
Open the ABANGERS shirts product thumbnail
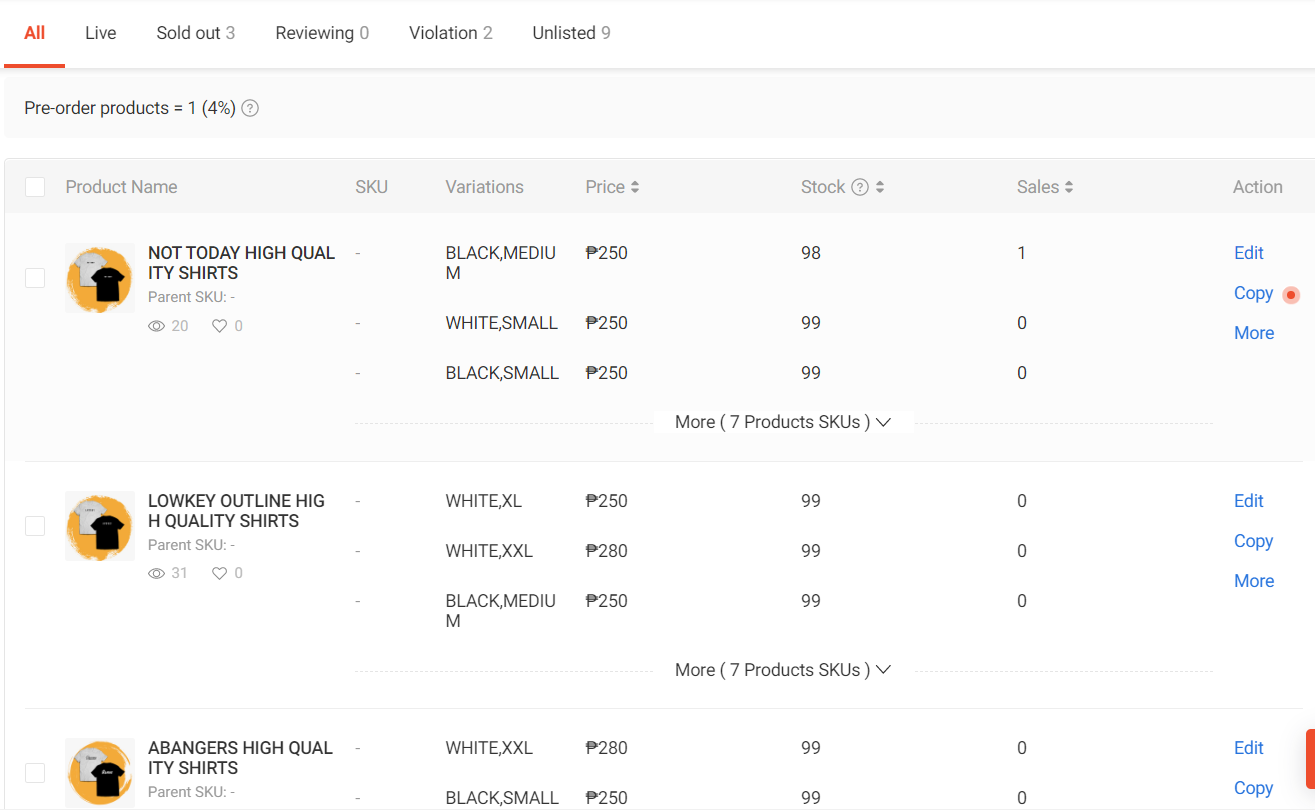[x=100, y=773]
